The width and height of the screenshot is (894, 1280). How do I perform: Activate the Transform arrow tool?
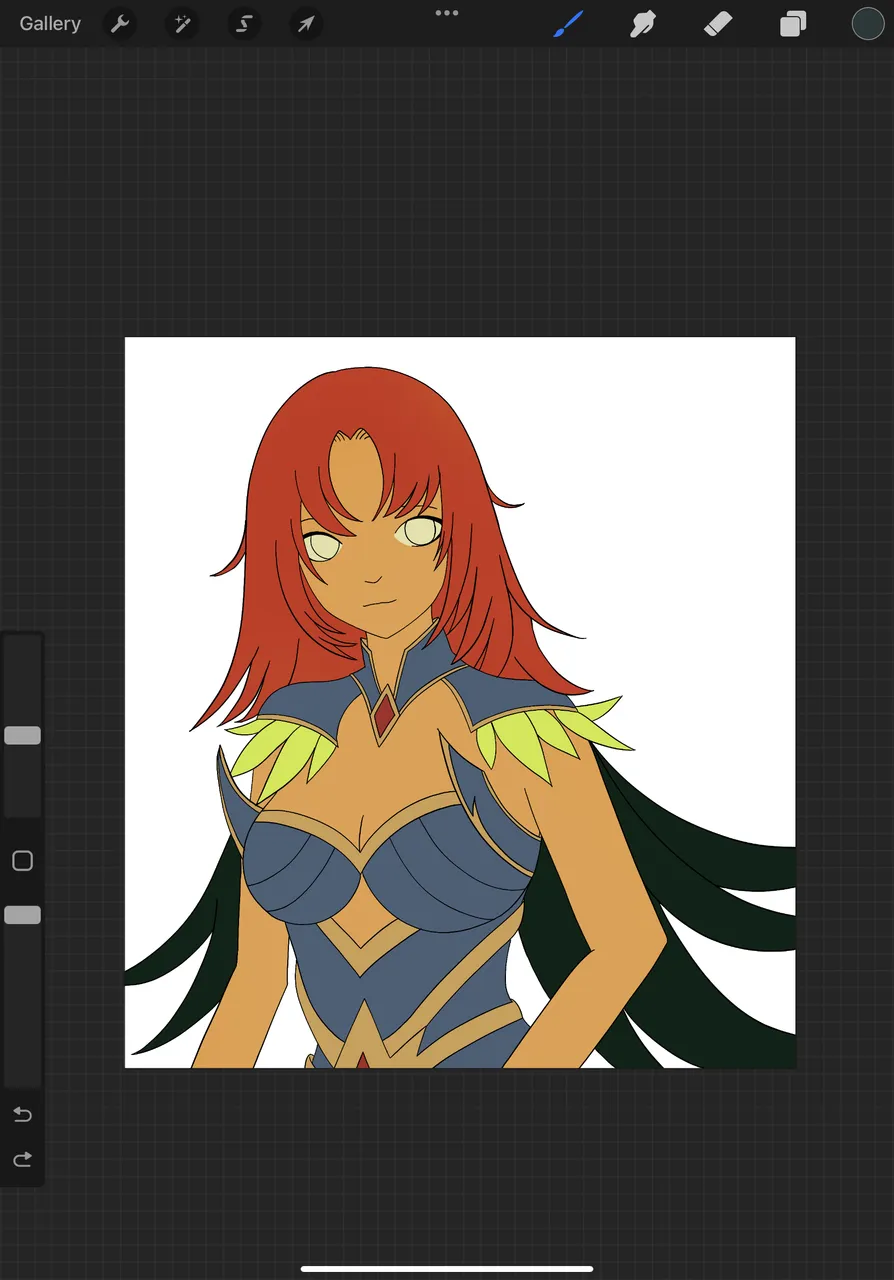pos(306,23)
